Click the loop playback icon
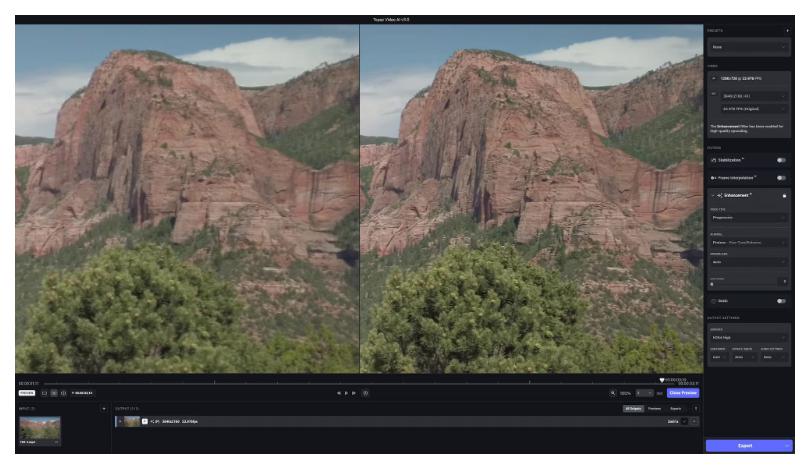The image size is (804, 466). pyautogui.click(x=365, y=393)
